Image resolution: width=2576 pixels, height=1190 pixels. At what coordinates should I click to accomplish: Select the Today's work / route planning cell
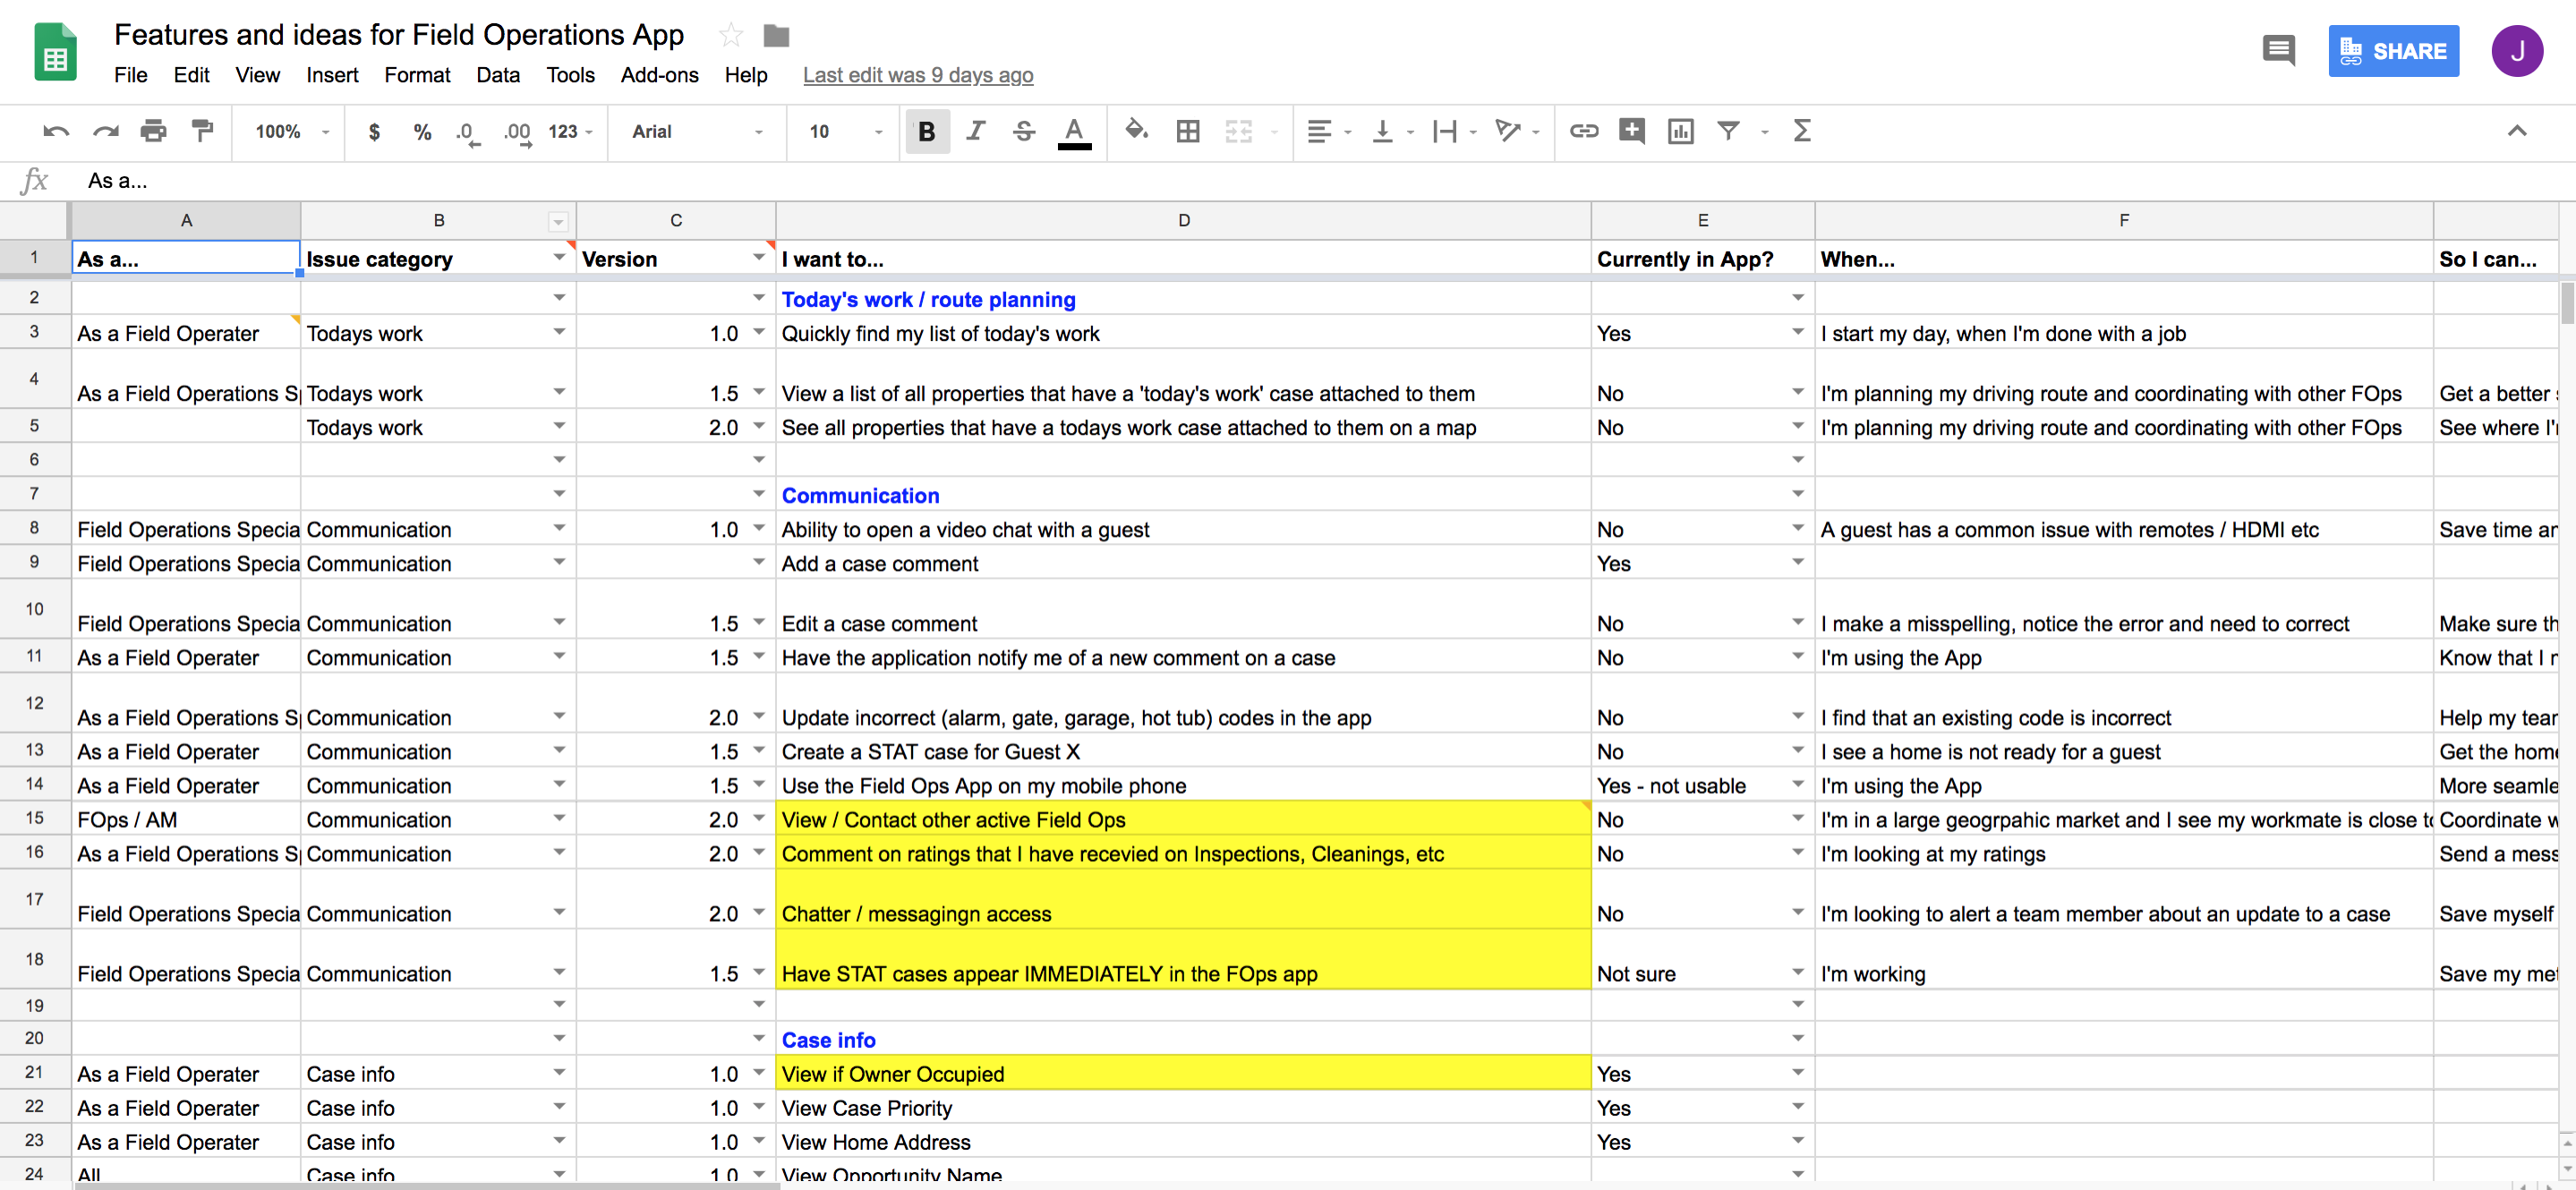[x=1183, y=299]
